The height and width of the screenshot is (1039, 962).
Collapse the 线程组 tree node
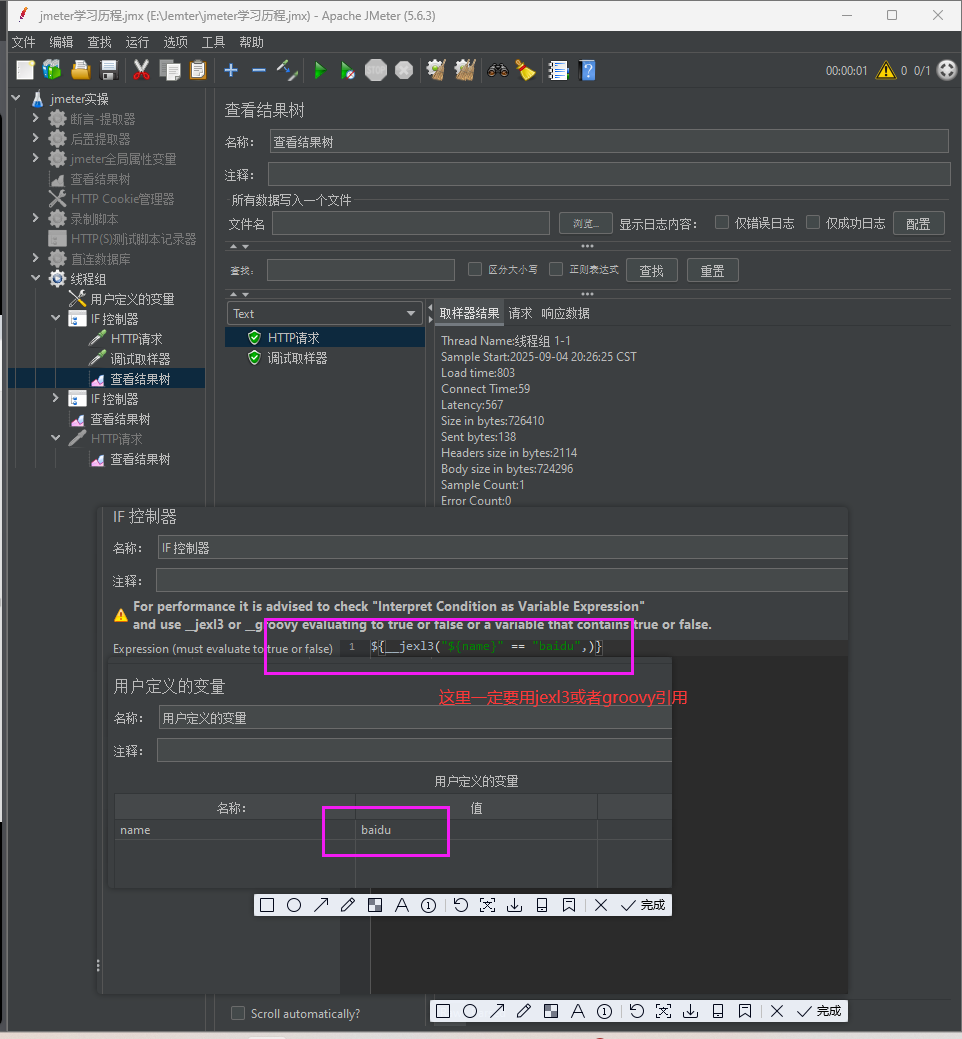[36, 278]
